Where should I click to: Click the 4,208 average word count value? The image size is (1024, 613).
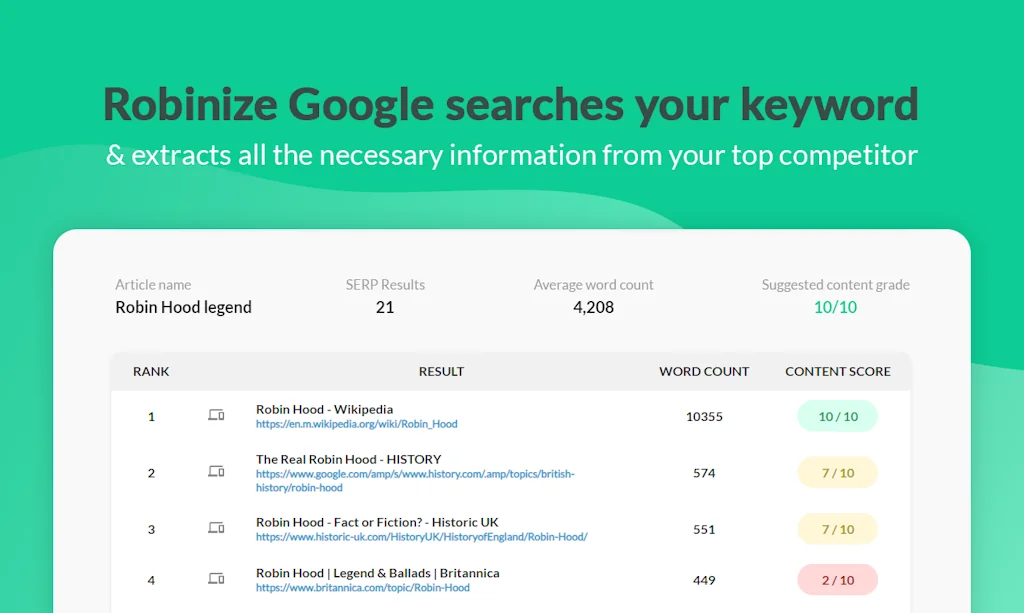593,307
